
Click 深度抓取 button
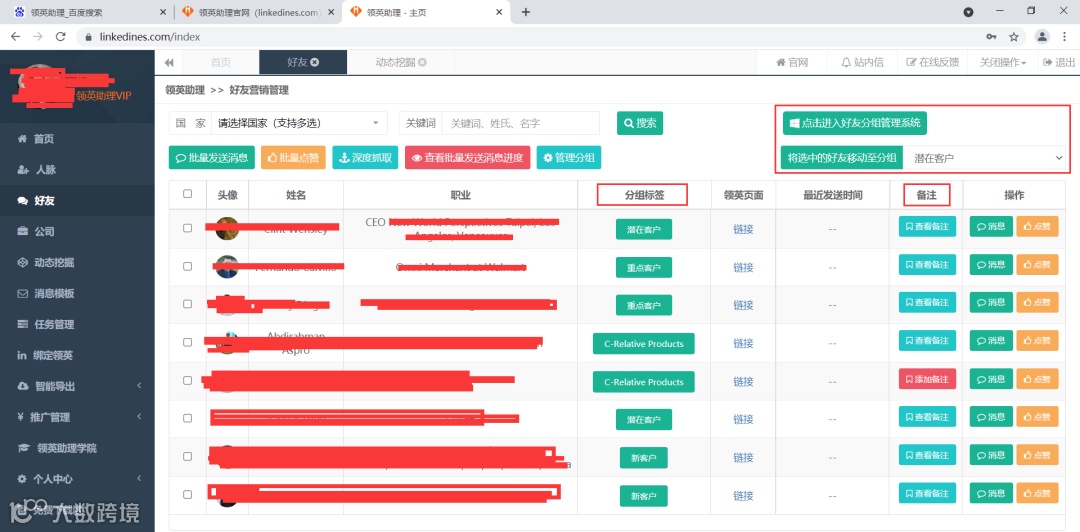(366, 157)
